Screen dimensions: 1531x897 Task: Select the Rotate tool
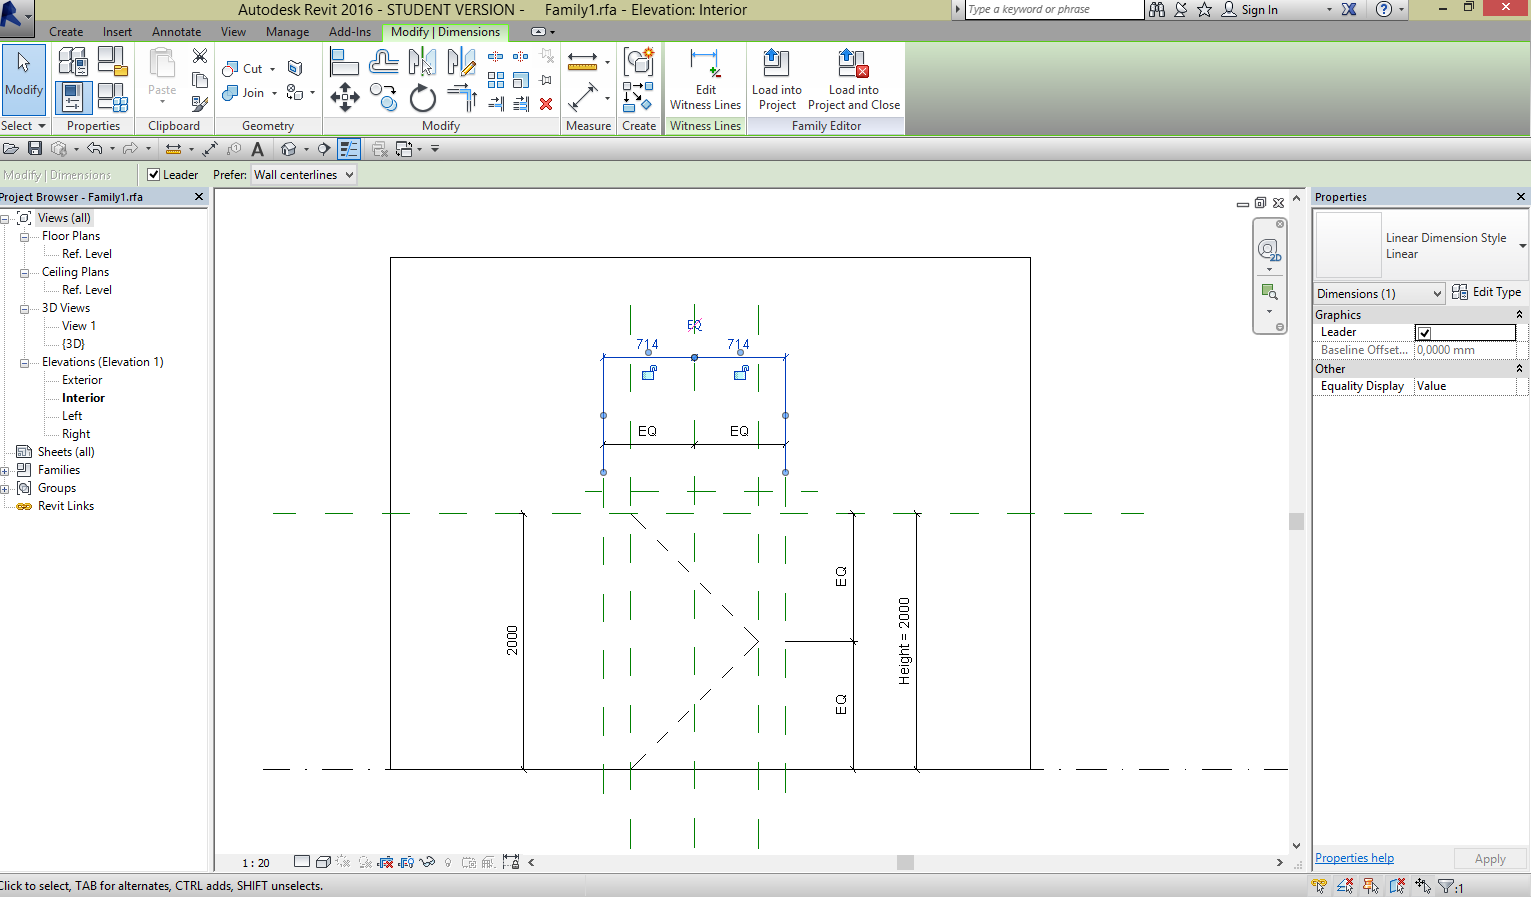tap(422, 97)
